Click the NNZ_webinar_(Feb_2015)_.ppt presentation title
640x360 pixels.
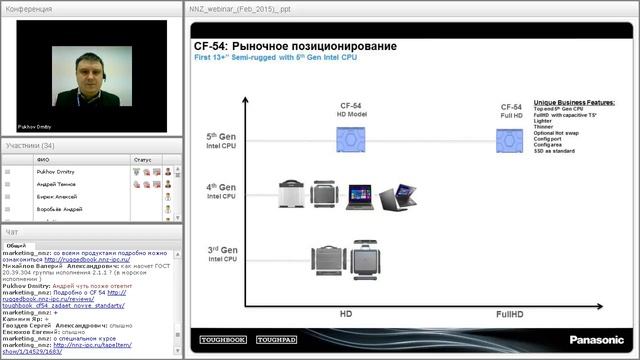(240, 9)
